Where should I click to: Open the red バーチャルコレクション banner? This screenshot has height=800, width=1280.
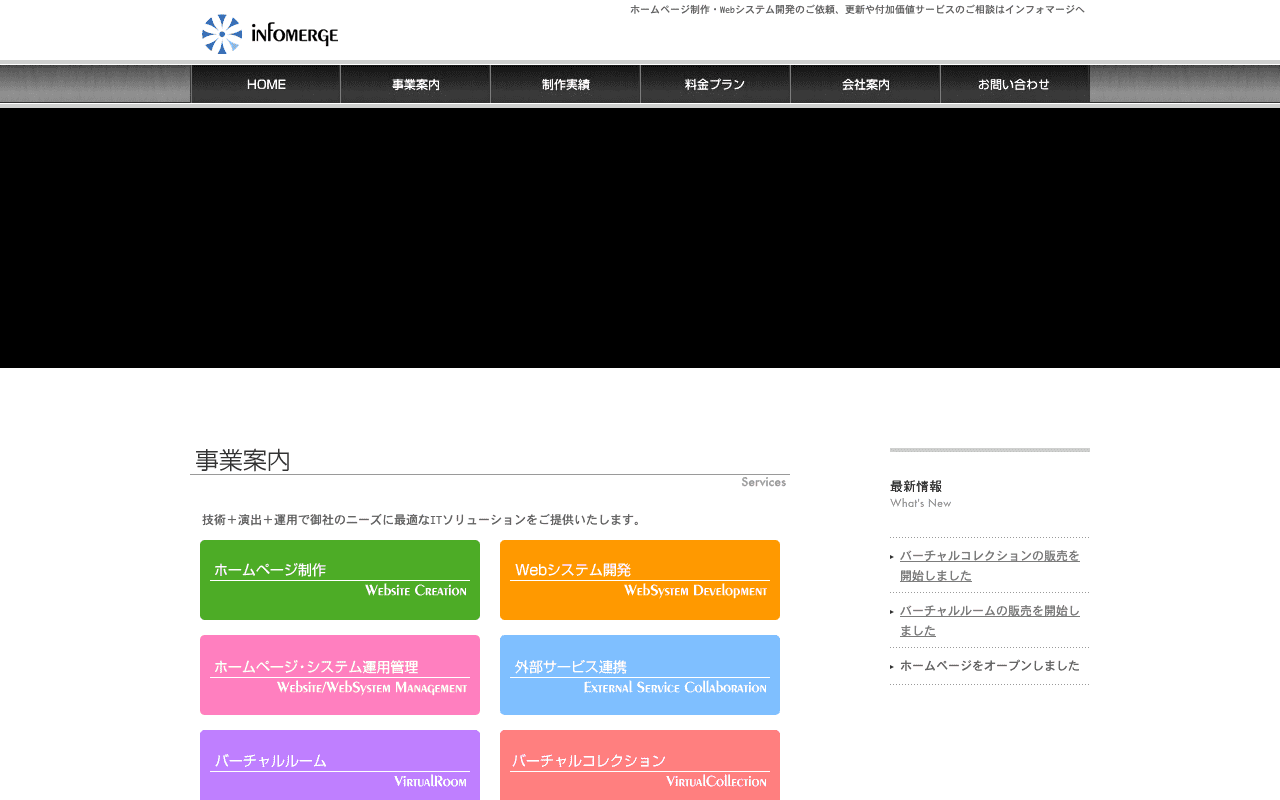(x=640, y=765)
